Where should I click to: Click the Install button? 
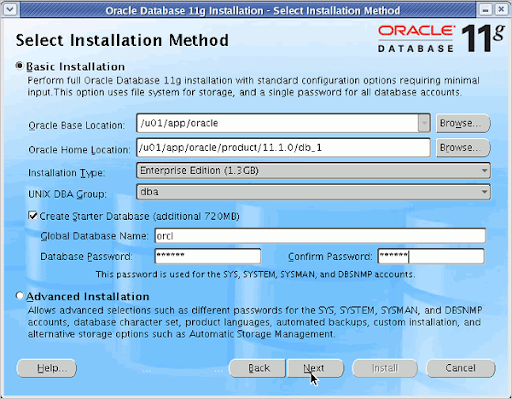click(x=385, y=368)
